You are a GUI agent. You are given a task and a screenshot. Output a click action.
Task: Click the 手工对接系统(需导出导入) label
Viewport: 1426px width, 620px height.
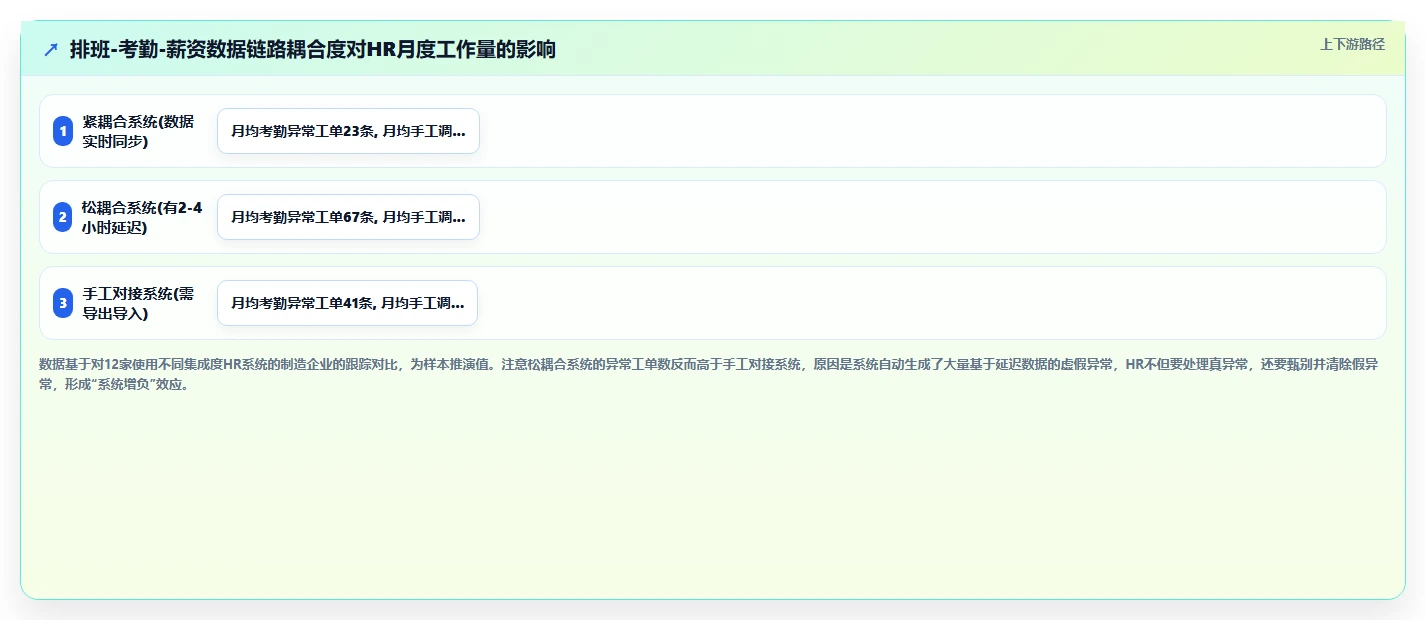[x=139, y=303]
